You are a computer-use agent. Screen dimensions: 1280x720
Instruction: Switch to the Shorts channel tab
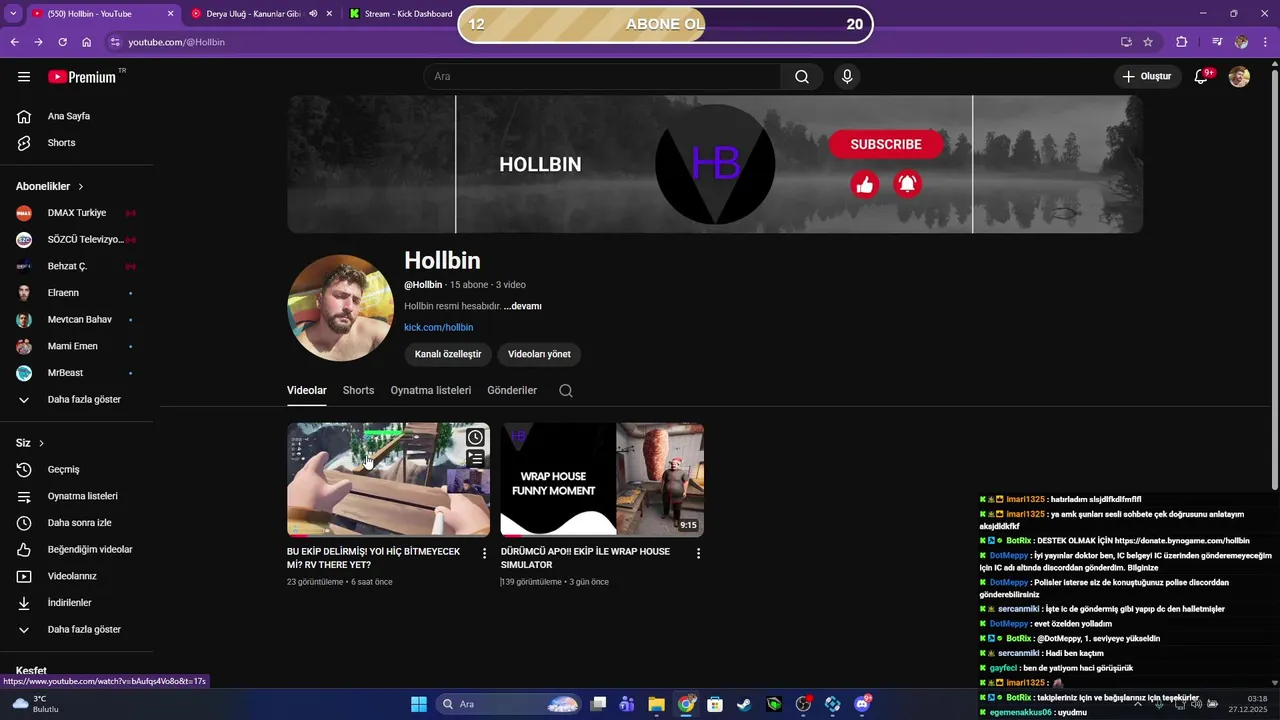tap(358, 391)
